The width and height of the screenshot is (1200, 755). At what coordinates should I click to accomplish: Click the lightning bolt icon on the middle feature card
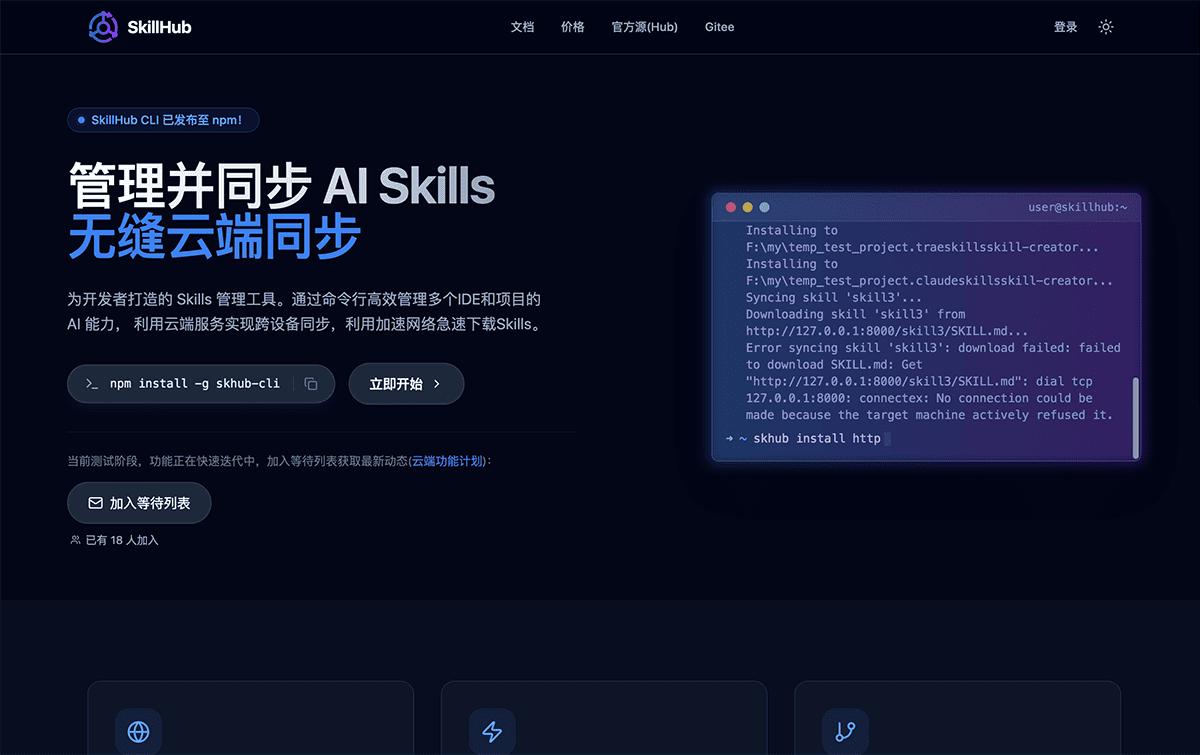tap(492, 732)
